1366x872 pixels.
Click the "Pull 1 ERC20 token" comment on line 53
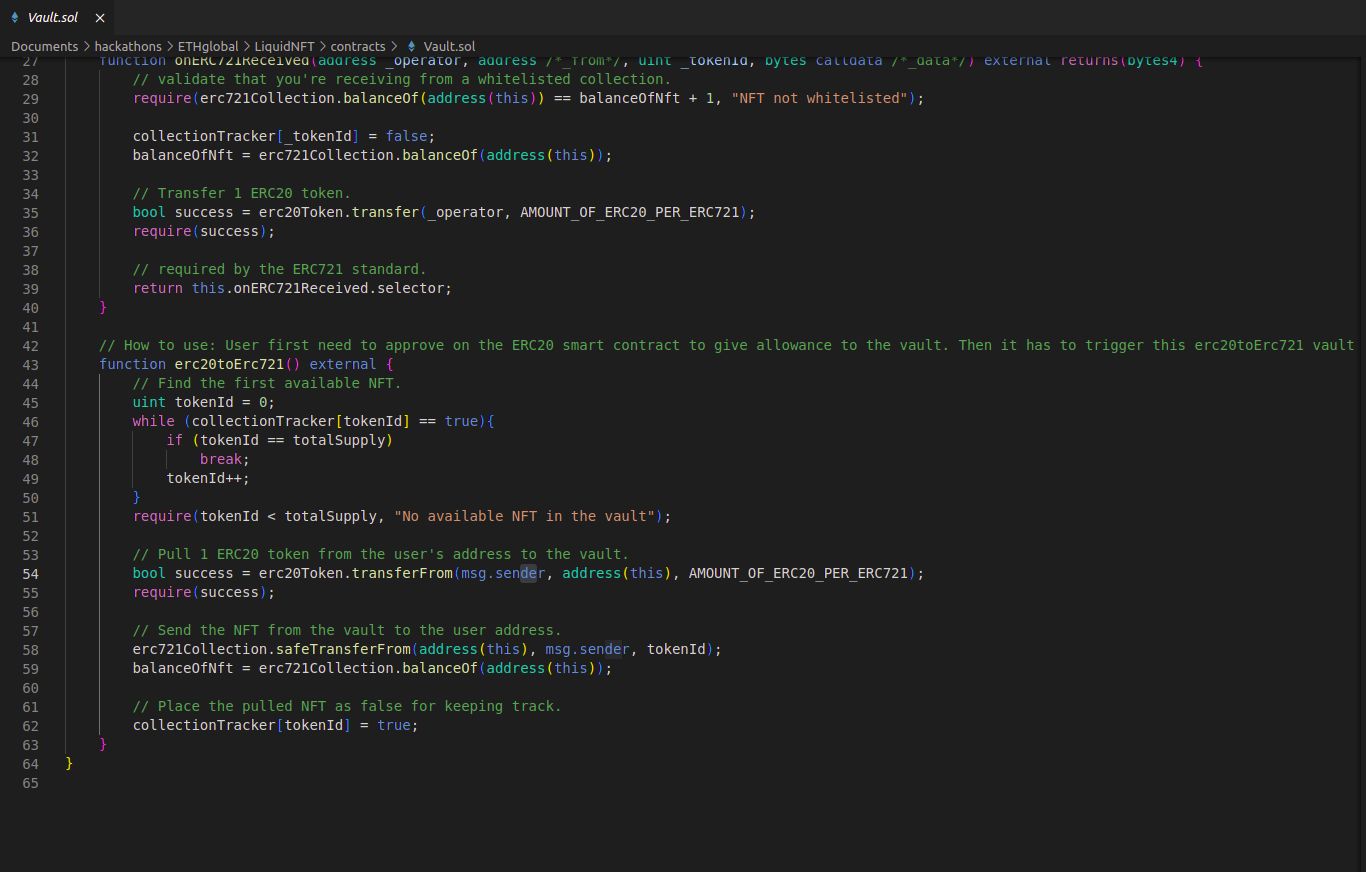click(x=381, y=554)
